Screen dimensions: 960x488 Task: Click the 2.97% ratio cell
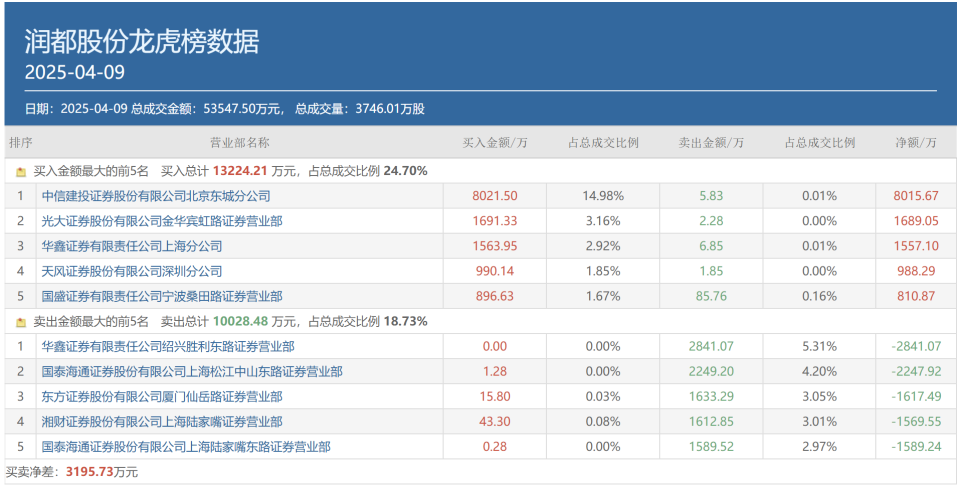pos(819,447)
